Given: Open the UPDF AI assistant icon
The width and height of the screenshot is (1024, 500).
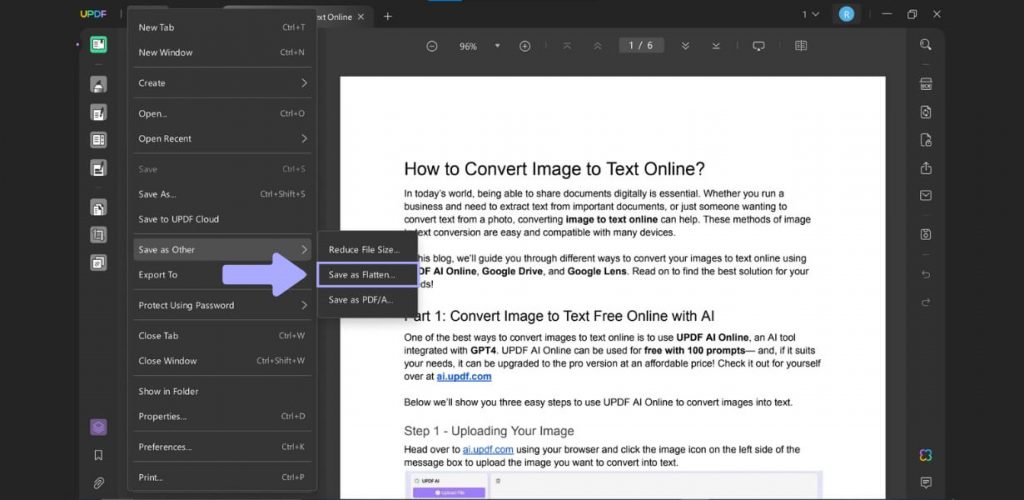Looking at the screenshot, I should [x=926, y=455].
